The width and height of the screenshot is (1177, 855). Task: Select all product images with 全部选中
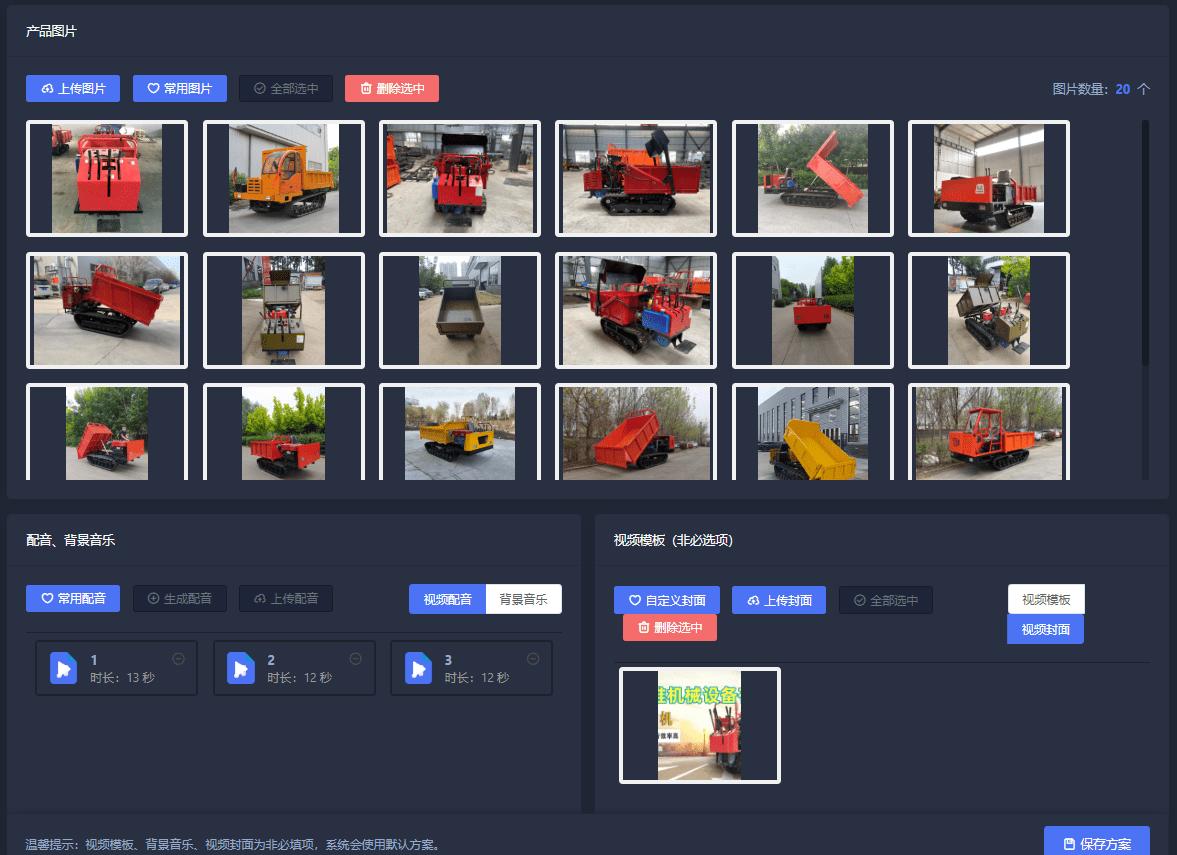pos(286,88)
